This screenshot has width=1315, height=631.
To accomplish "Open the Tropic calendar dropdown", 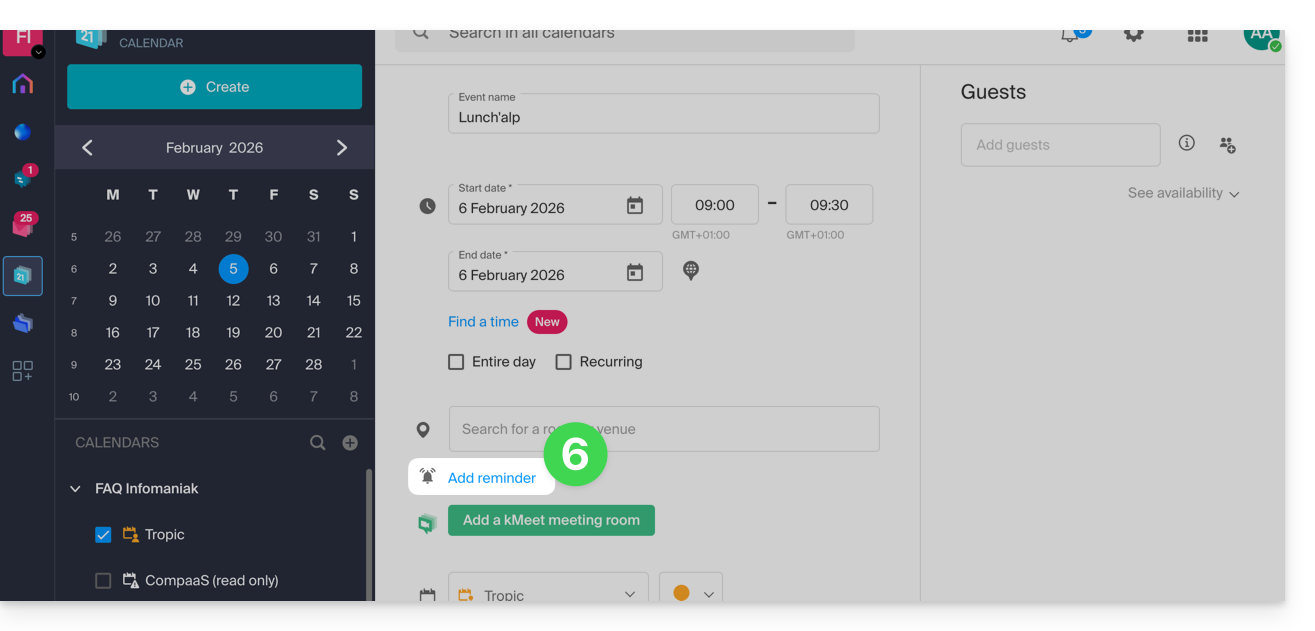I will pyautogui.click(x=548, y=588).
